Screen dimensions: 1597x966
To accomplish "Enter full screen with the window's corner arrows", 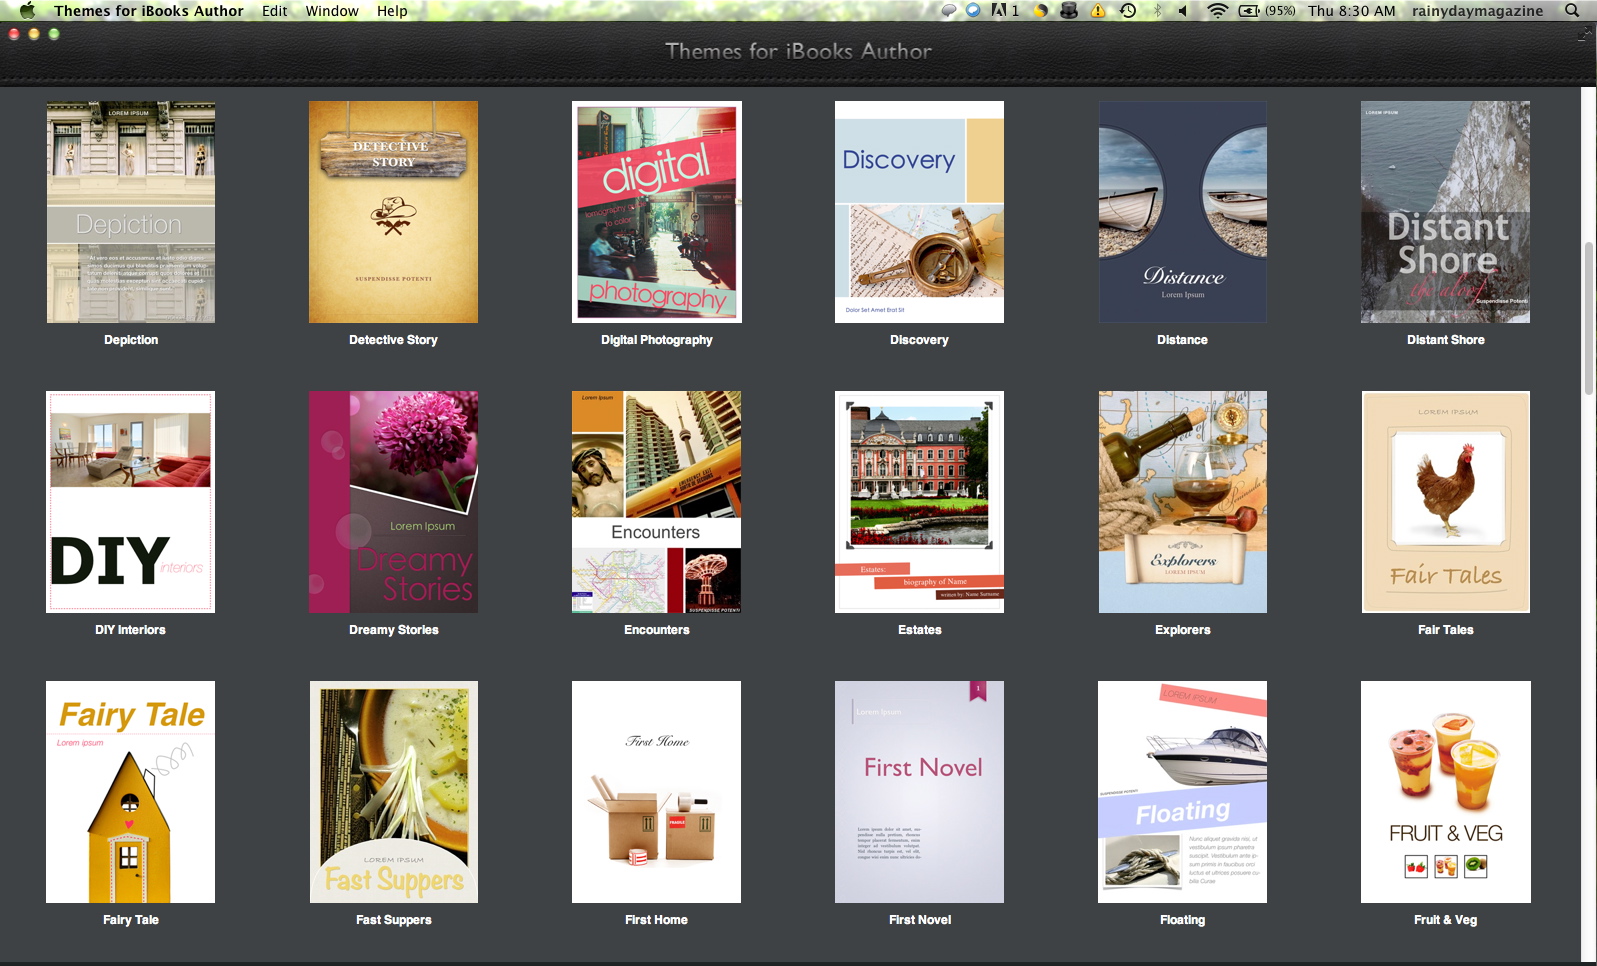I will [x=1583, y=35].
